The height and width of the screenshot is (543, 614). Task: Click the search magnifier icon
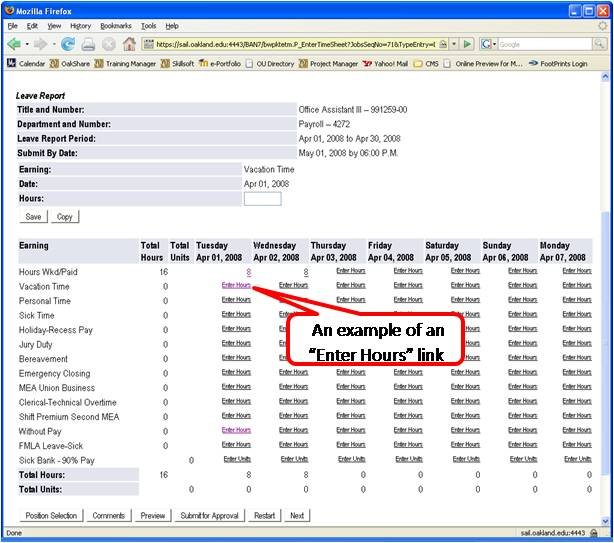click(x=600, y=44)
